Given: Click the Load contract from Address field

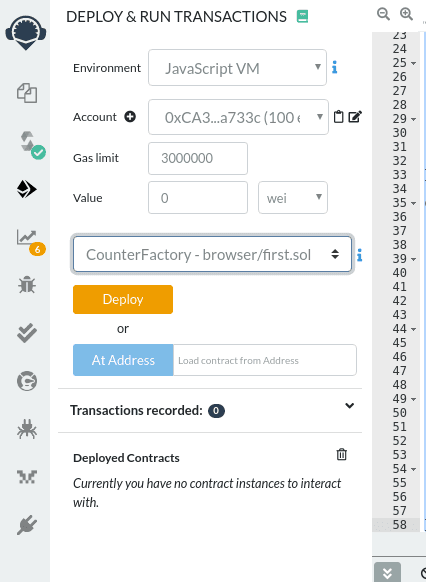Looking at the screenshot, I should click(x=265, y=360).
